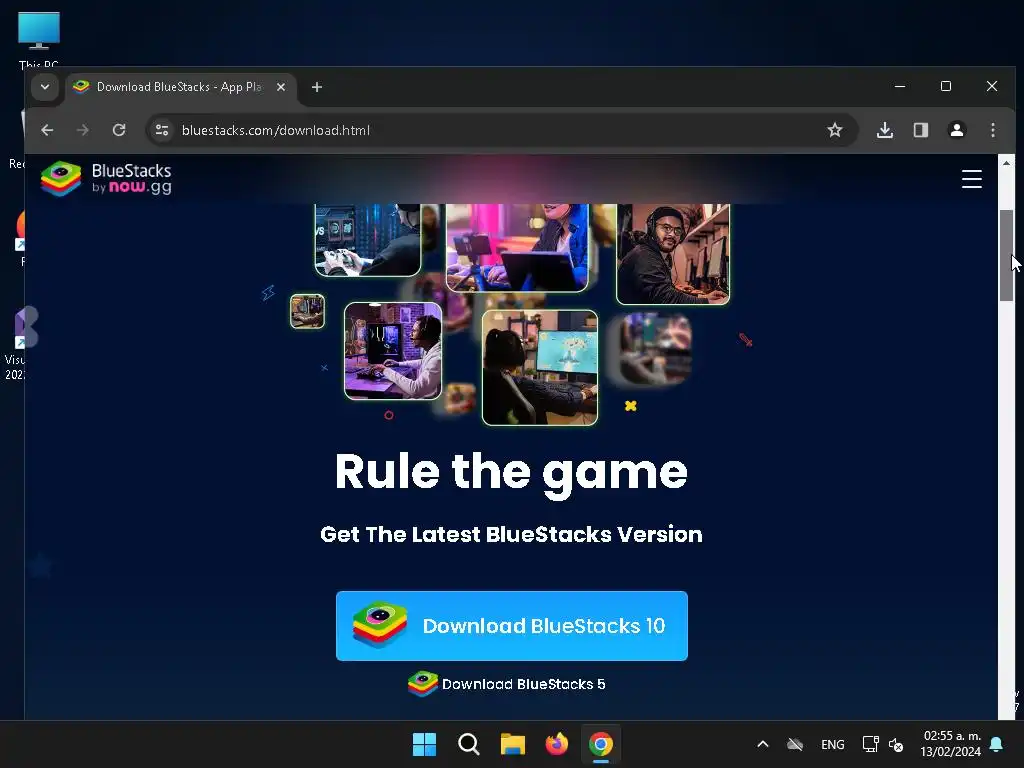
Task: Select the This PC desktop icon
Action: coord(39,39)
